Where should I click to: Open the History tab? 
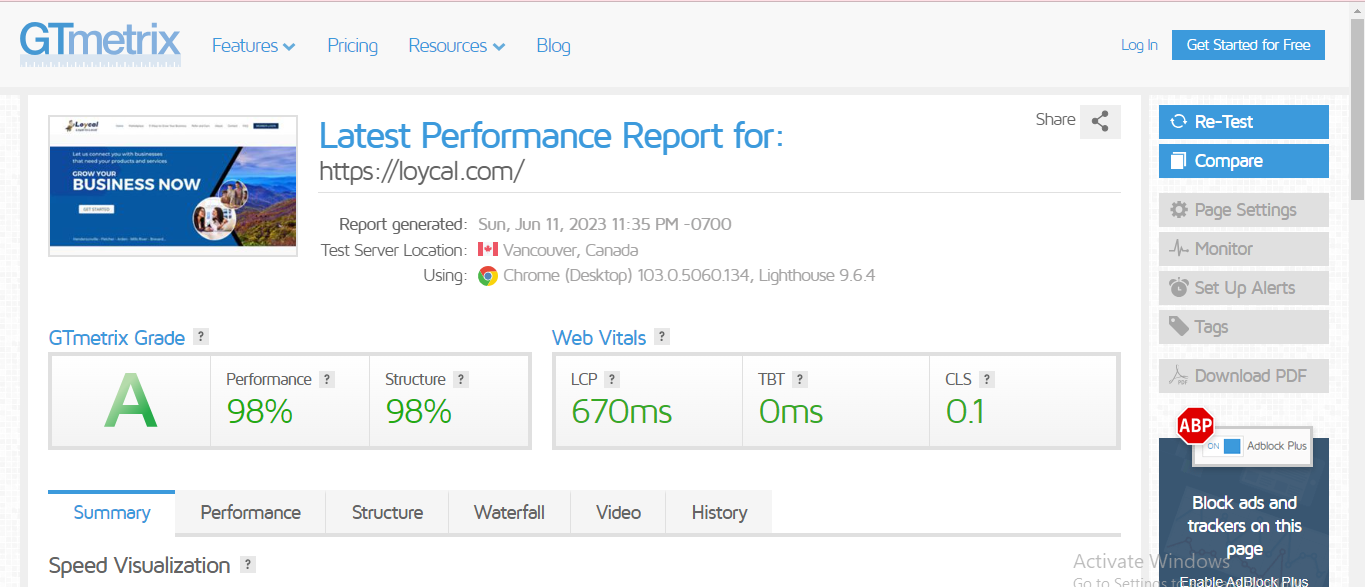click(719, 513)
